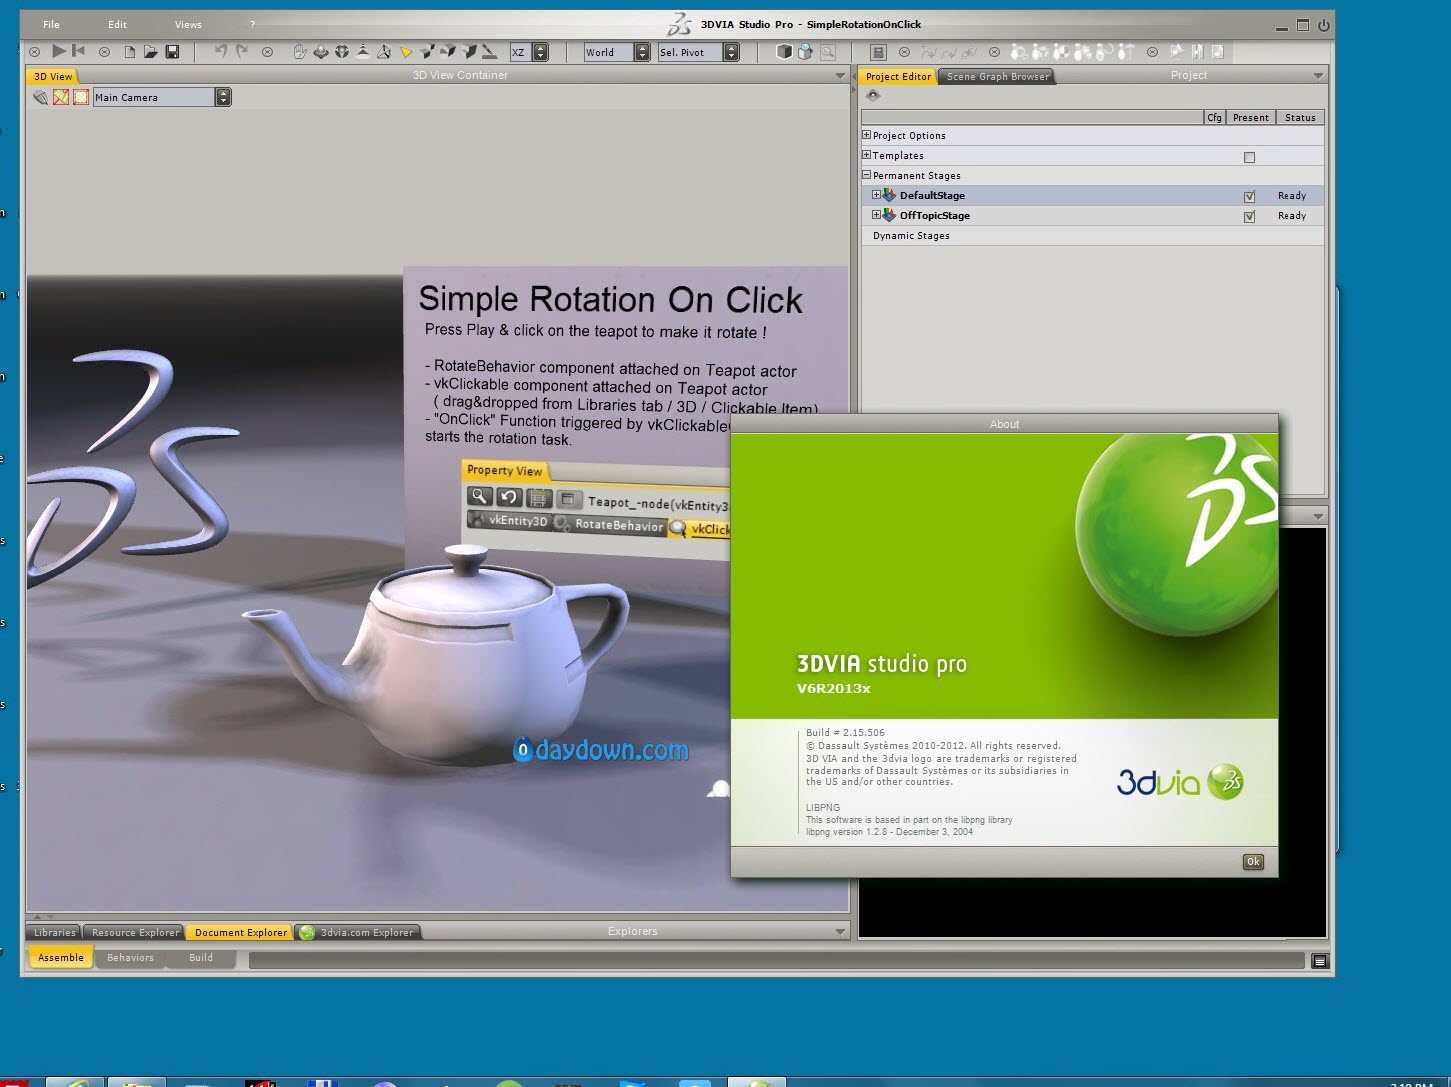Click the reset-to-start playback icon
The image size is (1451, 1087).
point(78,51)
